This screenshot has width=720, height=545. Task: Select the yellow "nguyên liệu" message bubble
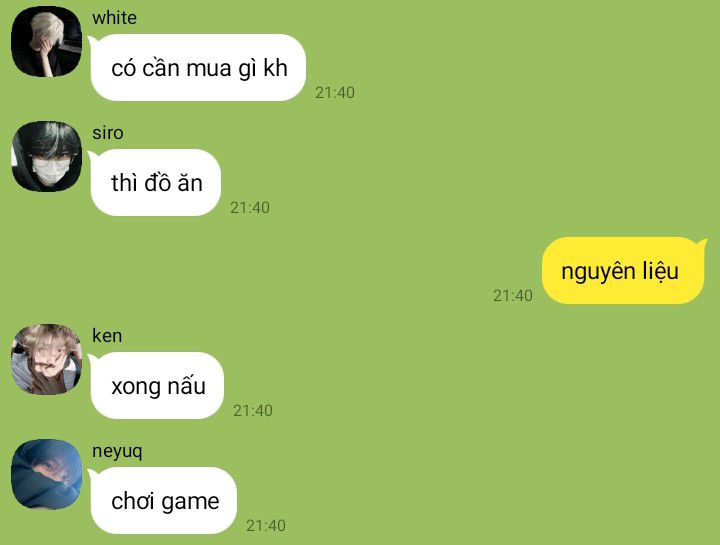[623, 270]
